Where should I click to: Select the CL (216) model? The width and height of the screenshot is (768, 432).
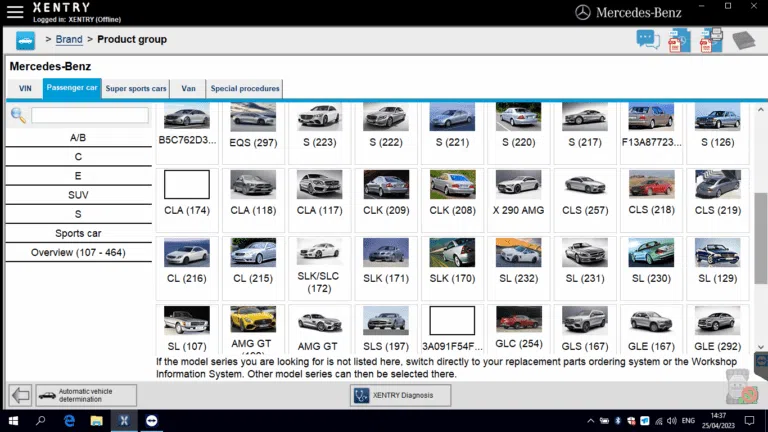[187, 267]
